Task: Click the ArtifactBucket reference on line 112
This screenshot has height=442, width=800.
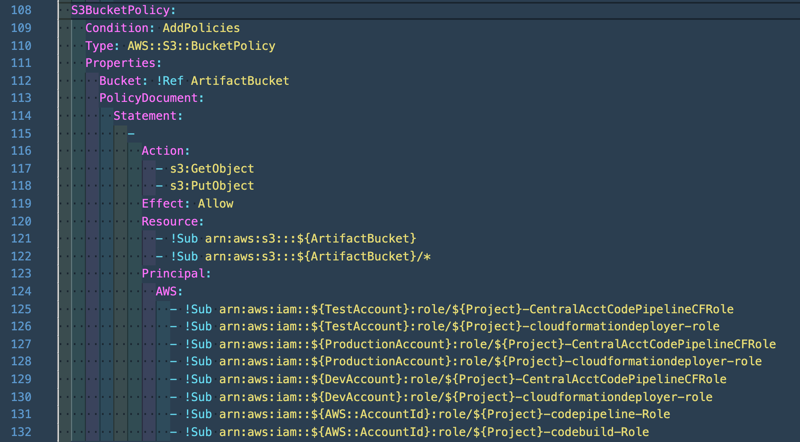Action: (x=240, y=81)
